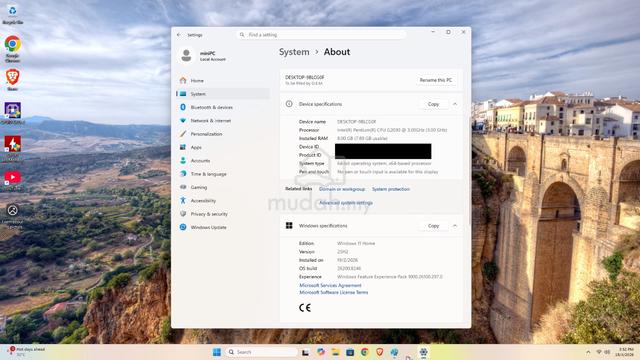640x360 pixels.
Task: Open the Windows Start menu
Action: pos(217,352)
